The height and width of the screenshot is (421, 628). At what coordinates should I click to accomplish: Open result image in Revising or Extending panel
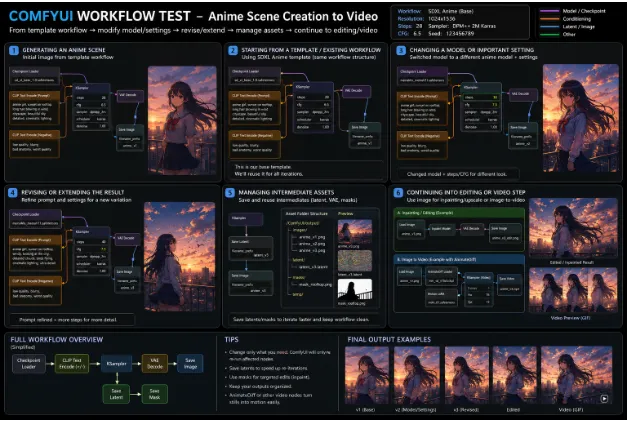click(179, 256)
